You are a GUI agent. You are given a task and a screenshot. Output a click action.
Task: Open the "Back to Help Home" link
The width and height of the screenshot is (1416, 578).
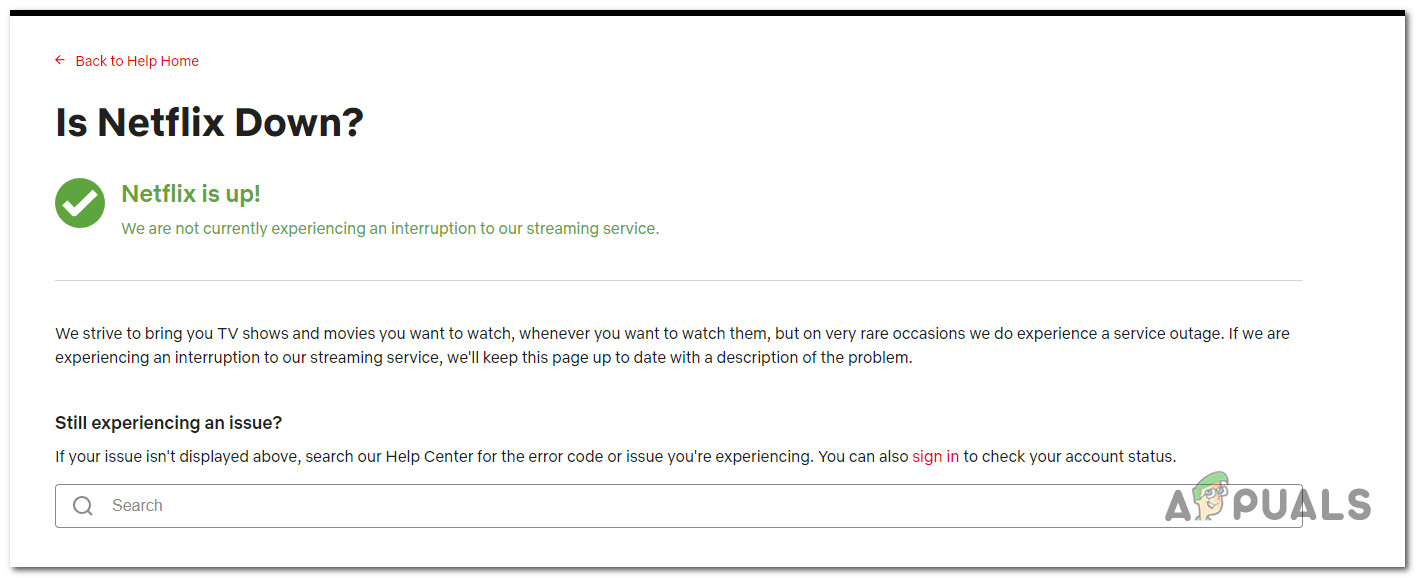pos(136,60)
